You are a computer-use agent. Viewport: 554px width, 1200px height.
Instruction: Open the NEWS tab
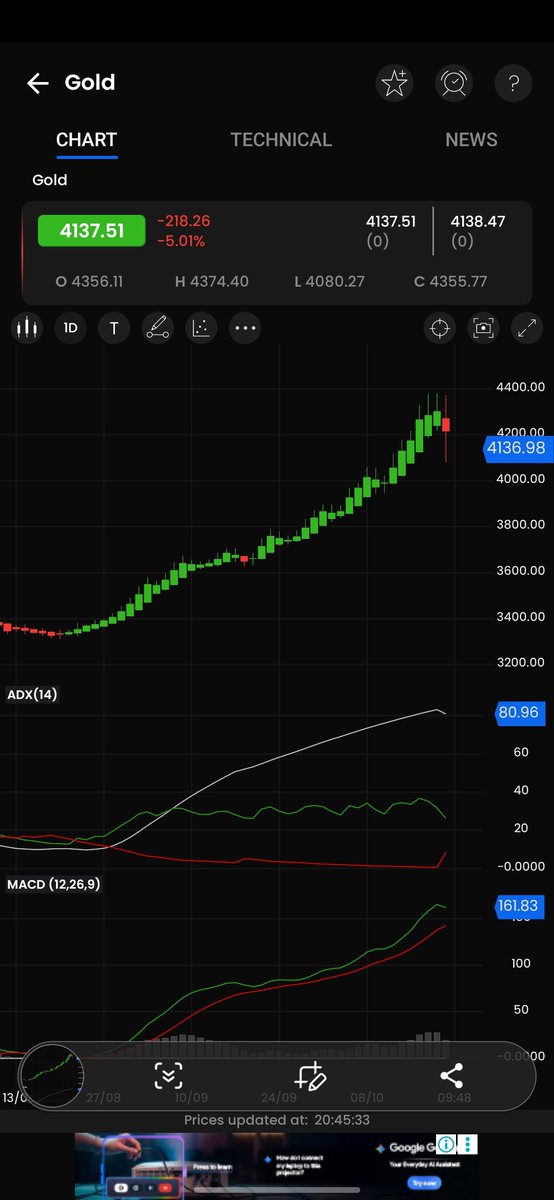[x=471, y=140]
